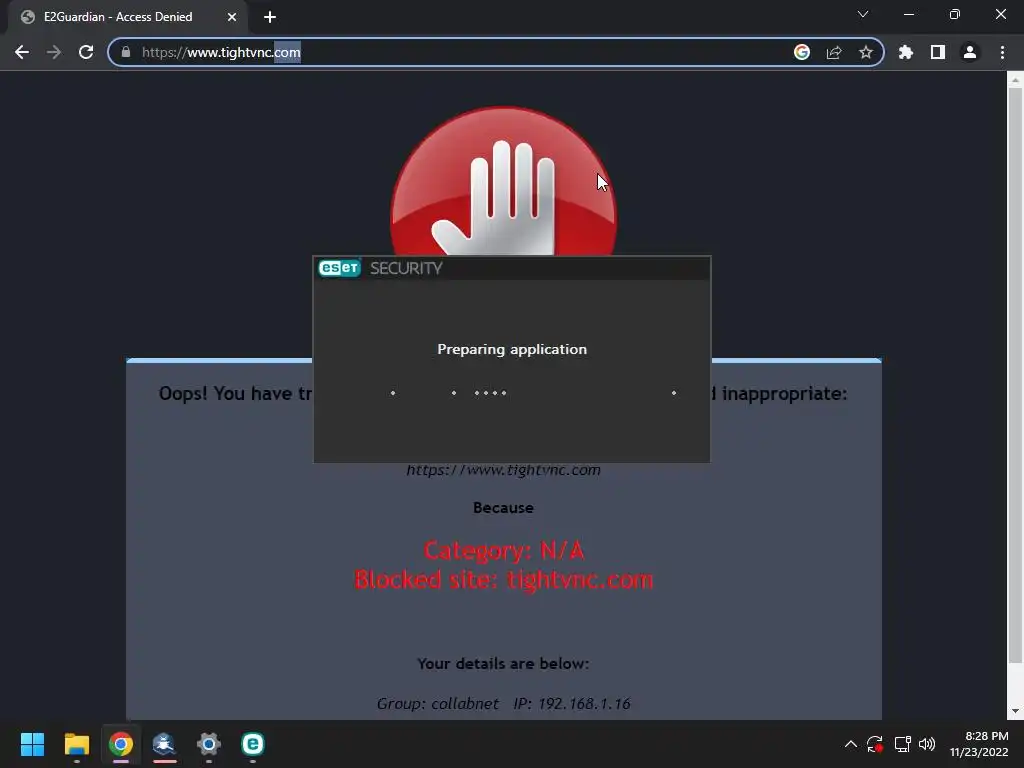
Task: Open the Windows Start menu
Action: (x=32, y=744)
